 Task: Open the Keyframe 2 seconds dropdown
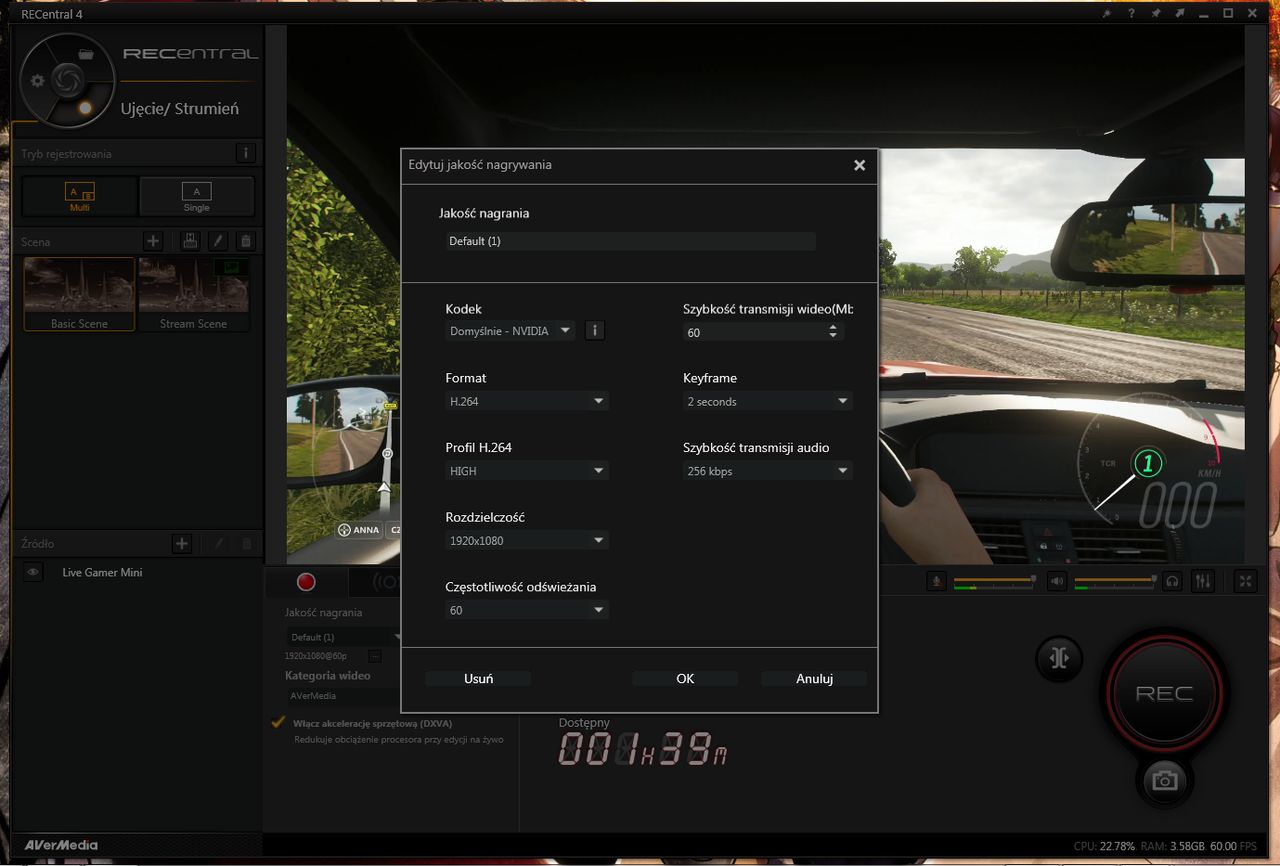pyautogui.click(x=768, y=401)
